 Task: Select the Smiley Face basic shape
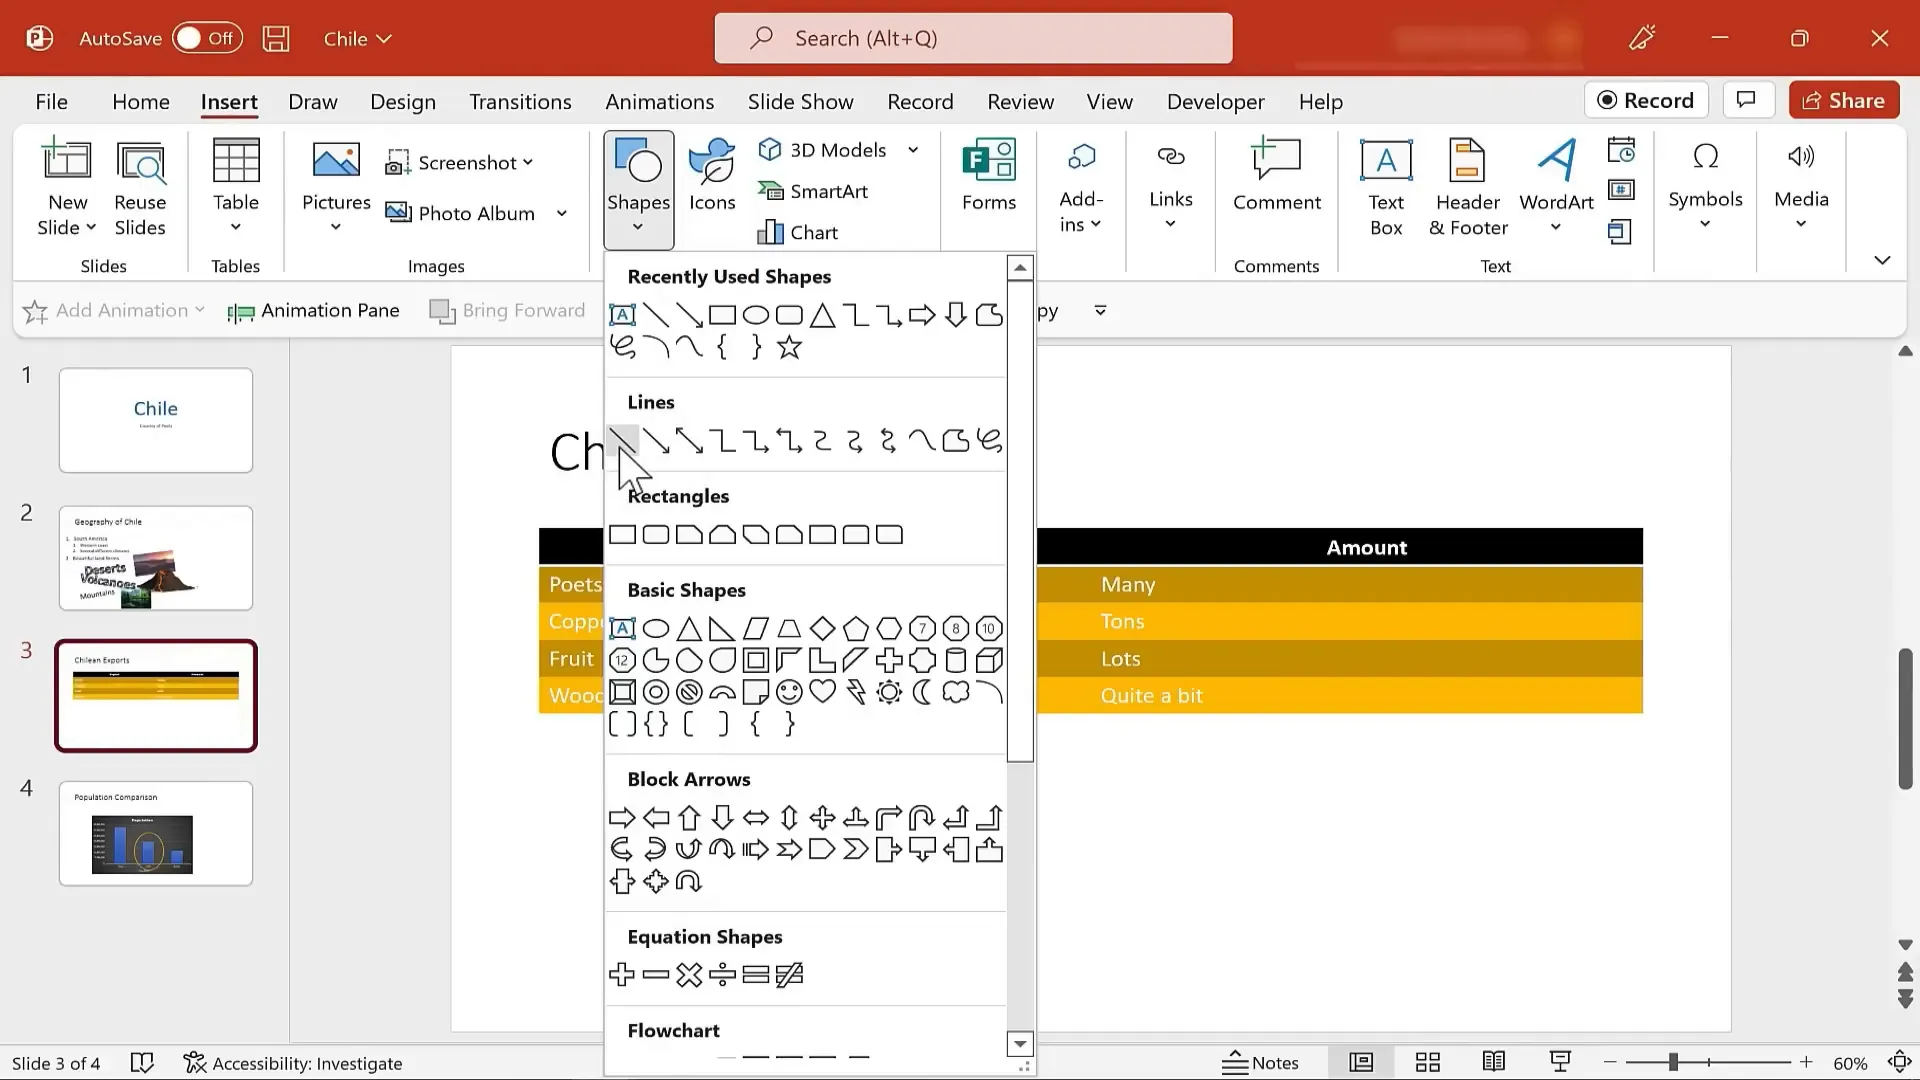tap(789, 691)
